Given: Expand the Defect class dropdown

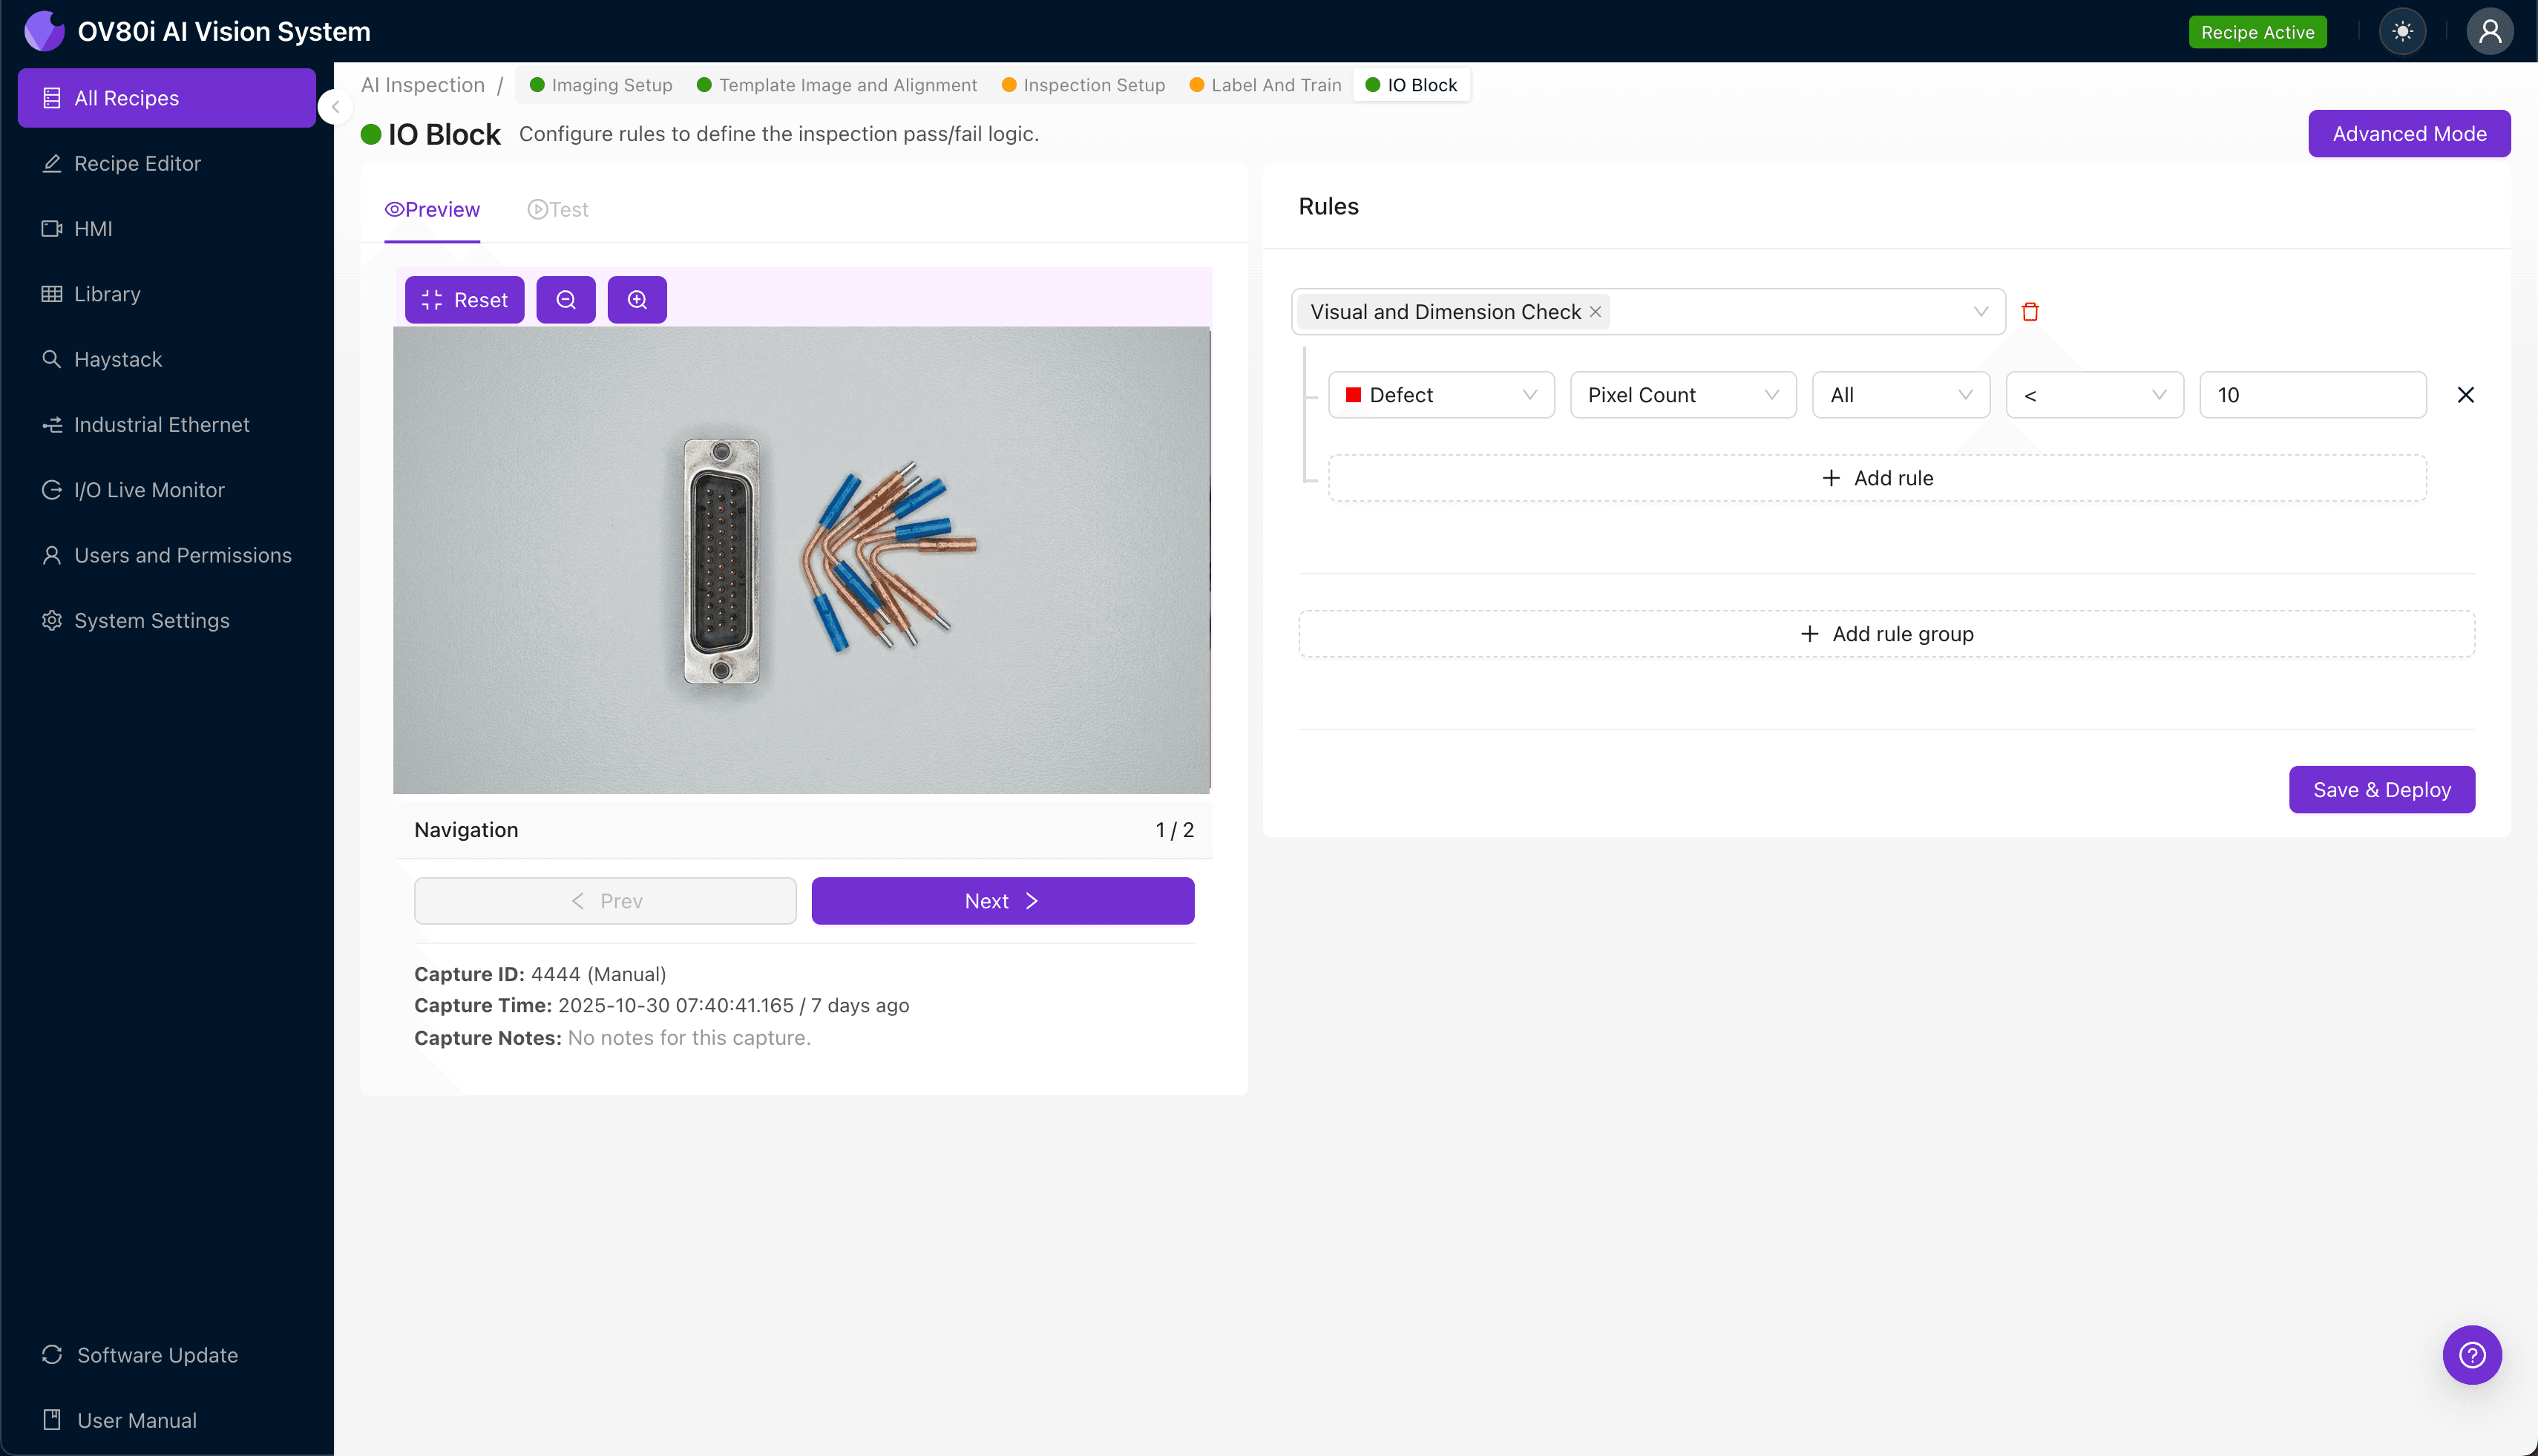Looking at the screenshot, I should click(x=1441, y=395).
